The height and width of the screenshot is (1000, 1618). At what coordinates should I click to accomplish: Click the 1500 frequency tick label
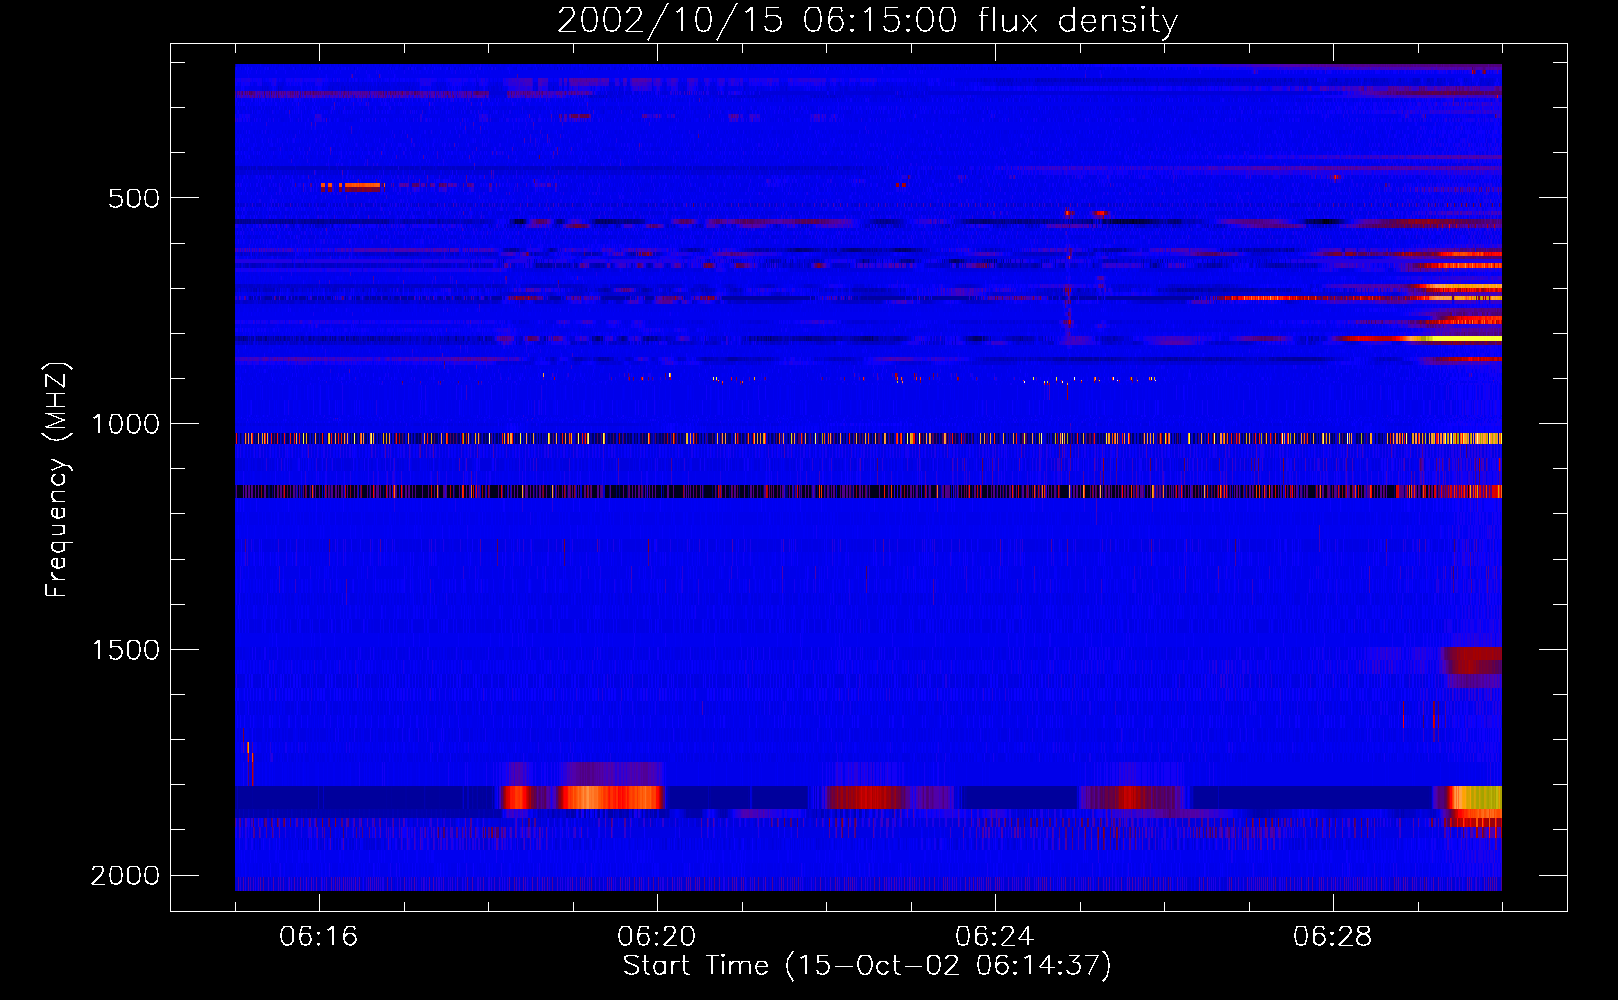click(125, 650)
